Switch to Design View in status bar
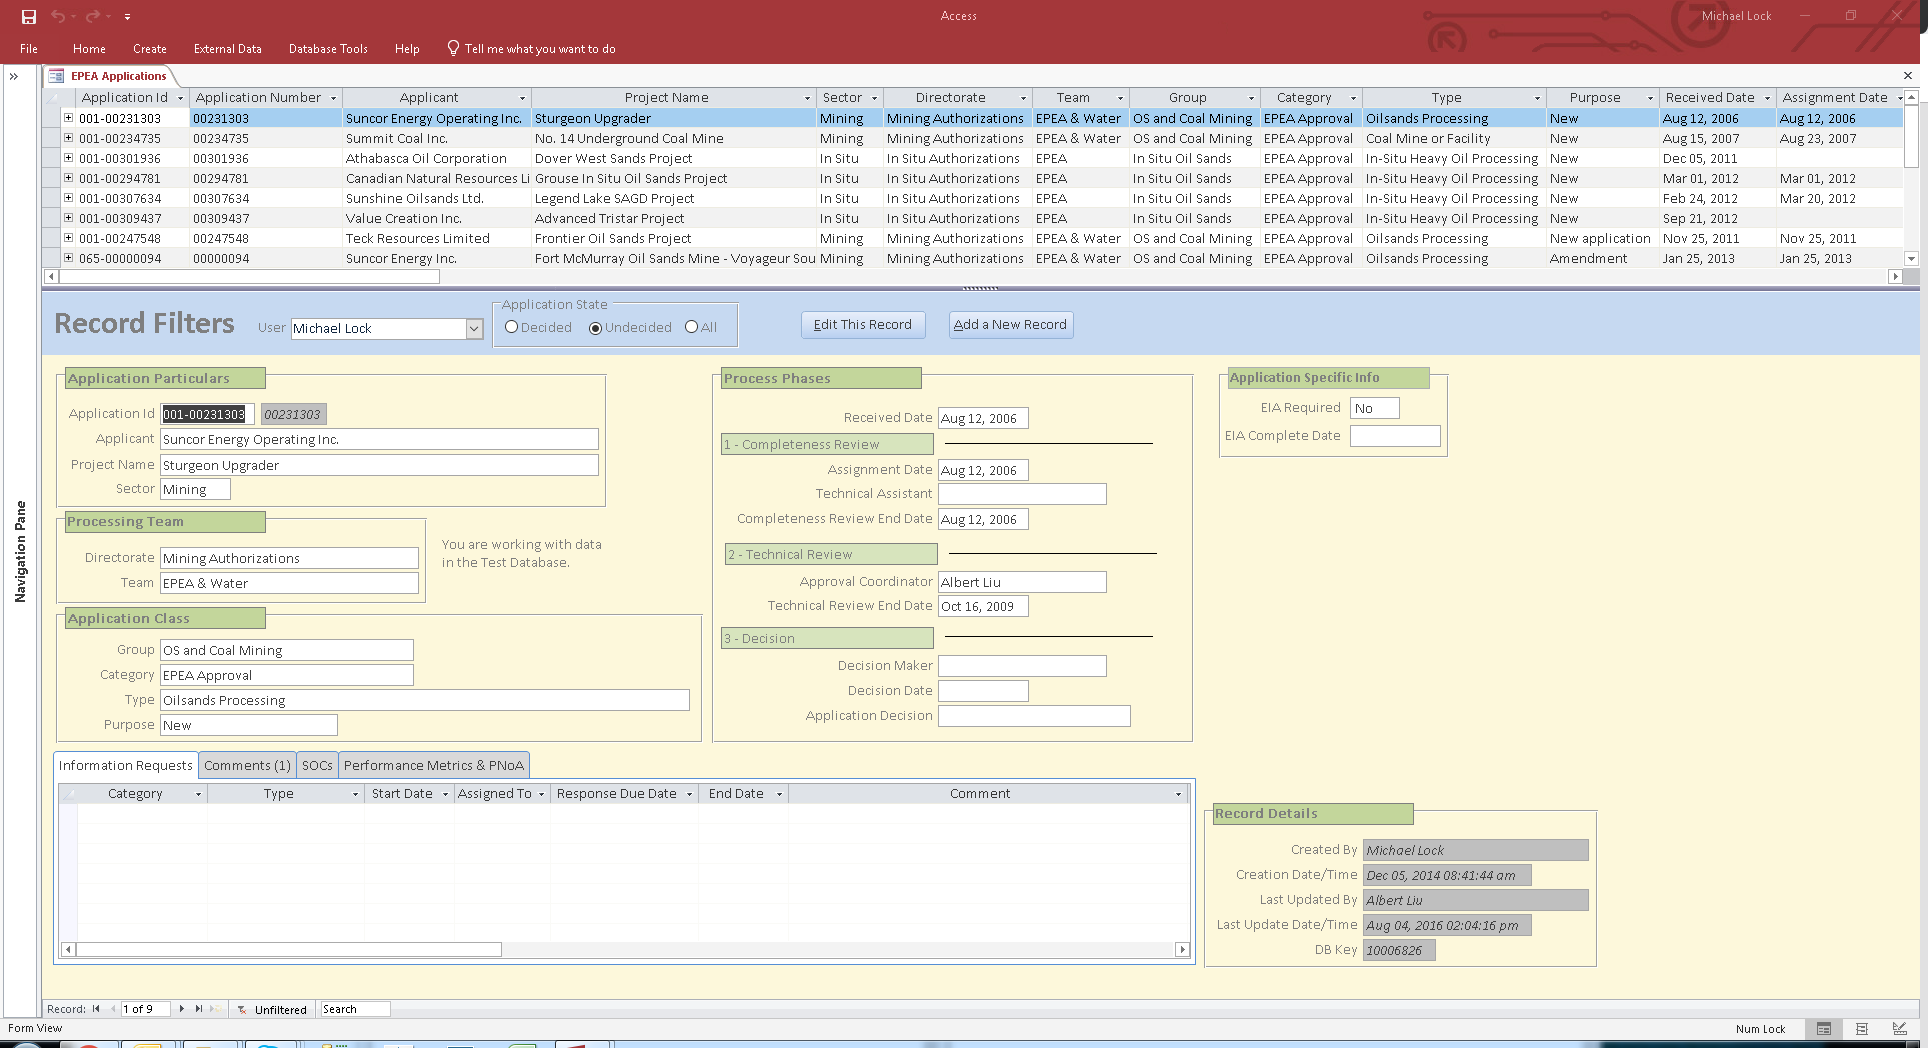This screenshot has width=1928, height=1048. [x=1899, y=1029]
